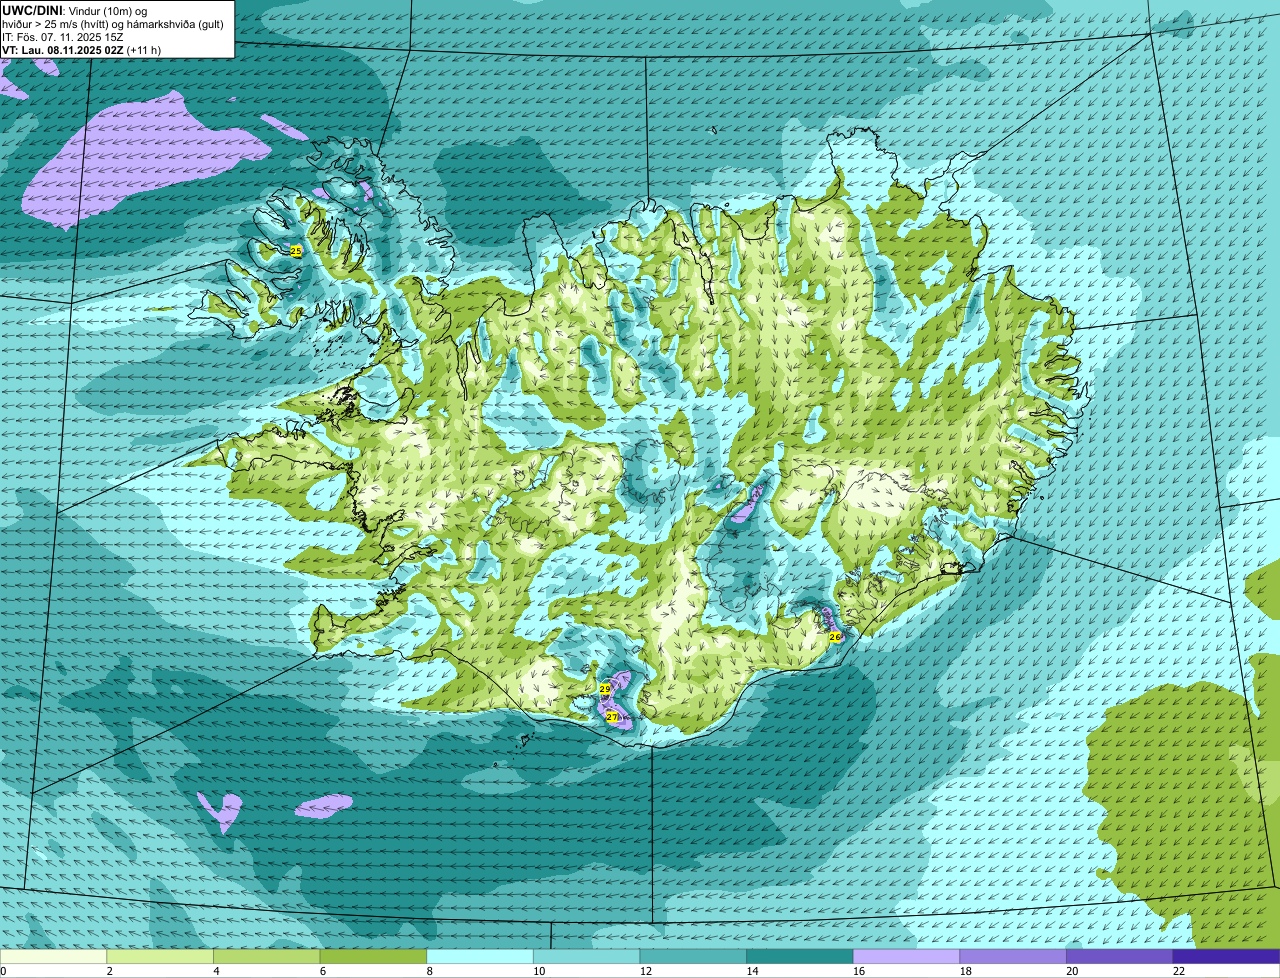Pick the medium teal 12–14 m/s legend swatch

click(x=693, y=956)
